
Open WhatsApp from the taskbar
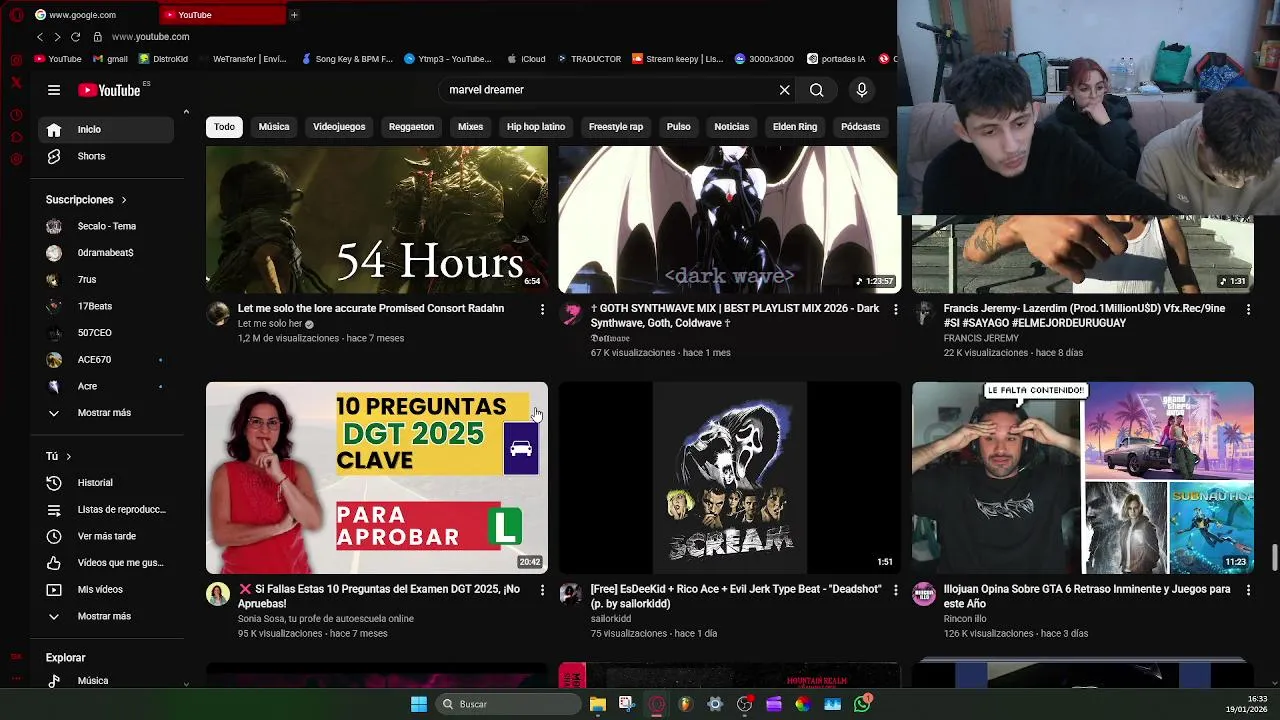coord(863,704)
